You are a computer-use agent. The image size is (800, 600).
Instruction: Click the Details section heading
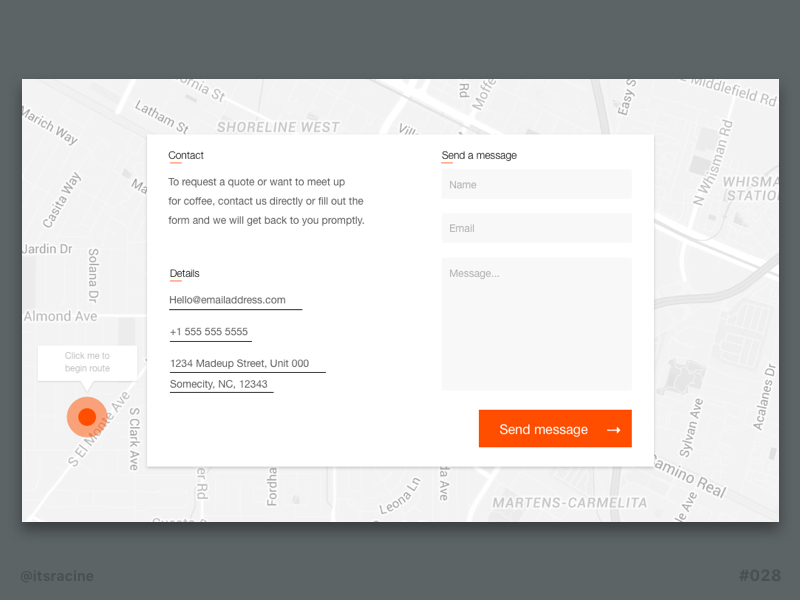(x=184, y=273)
